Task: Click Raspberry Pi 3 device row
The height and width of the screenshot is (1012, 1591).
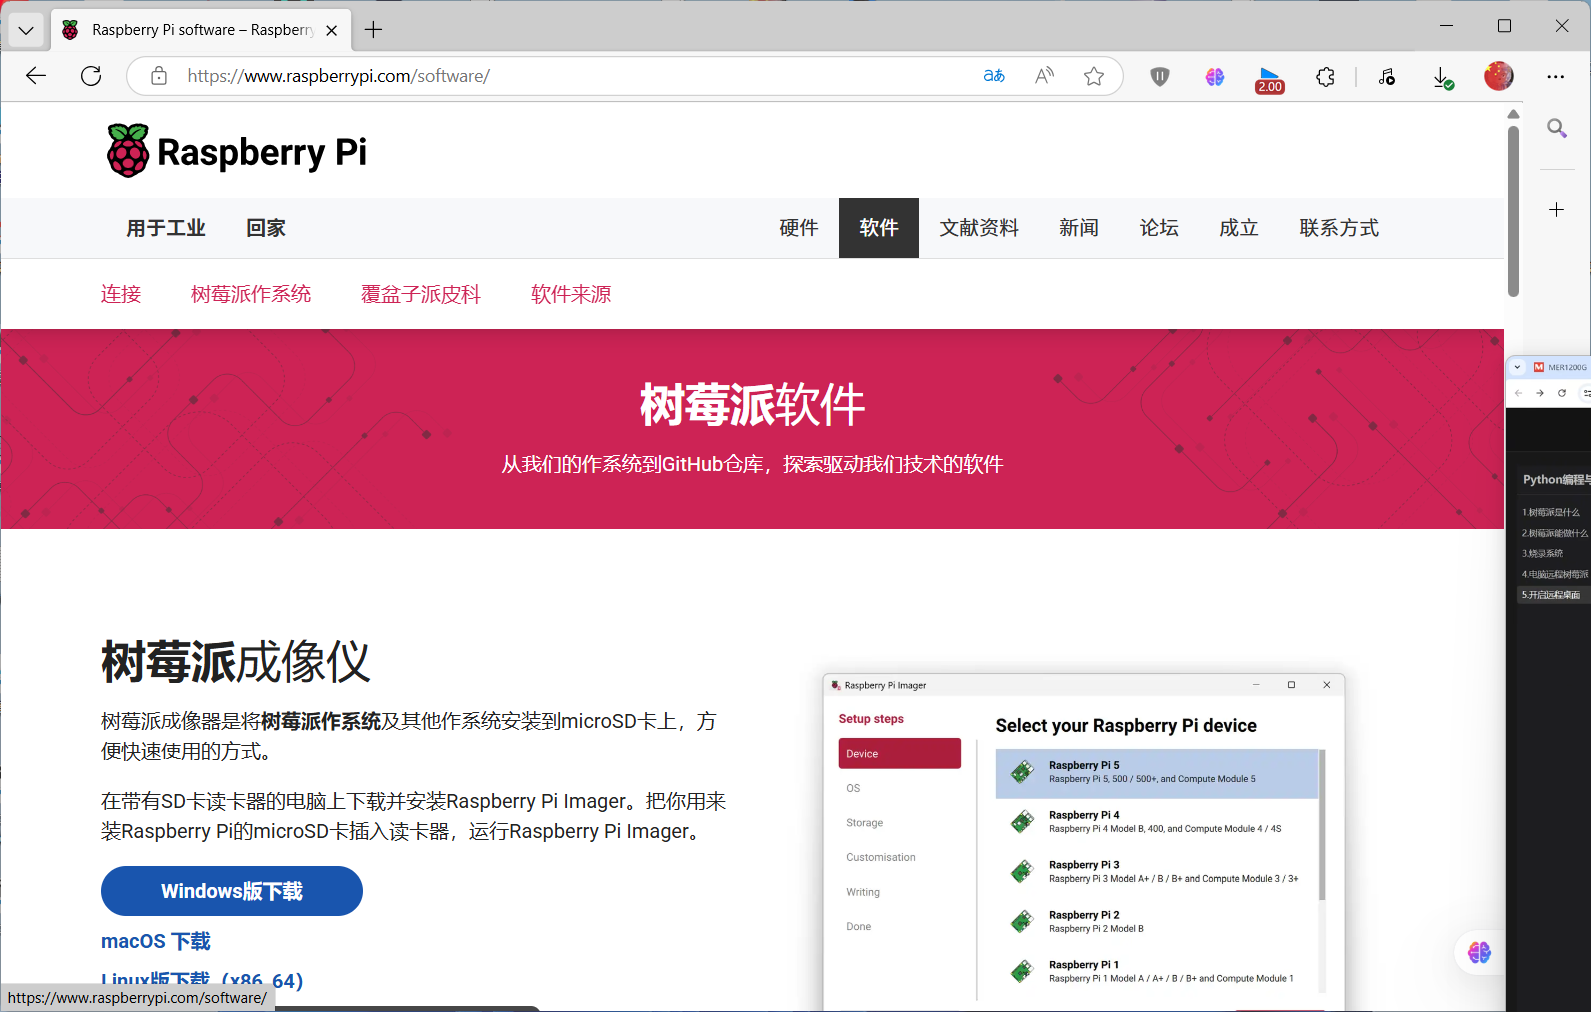Action: (1157, 872)
